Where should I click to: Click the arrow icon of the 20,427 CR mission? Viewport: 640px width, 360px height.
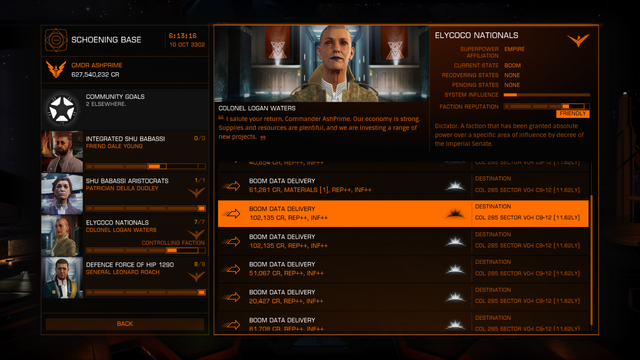[x=231, y=297]
